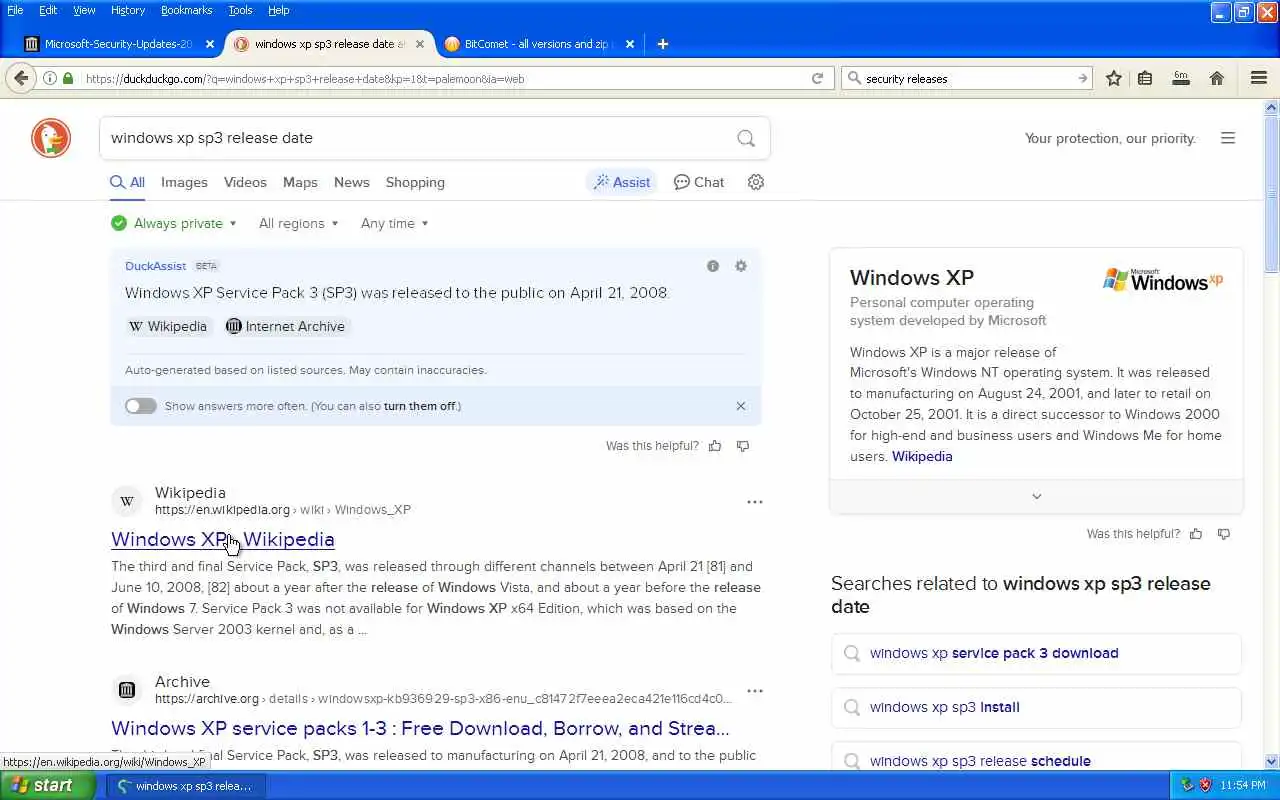1280x800 pixels.
Task: Search related windows xp service pack 3 download
Action: pyautogui.click(x=1036, y=653)
